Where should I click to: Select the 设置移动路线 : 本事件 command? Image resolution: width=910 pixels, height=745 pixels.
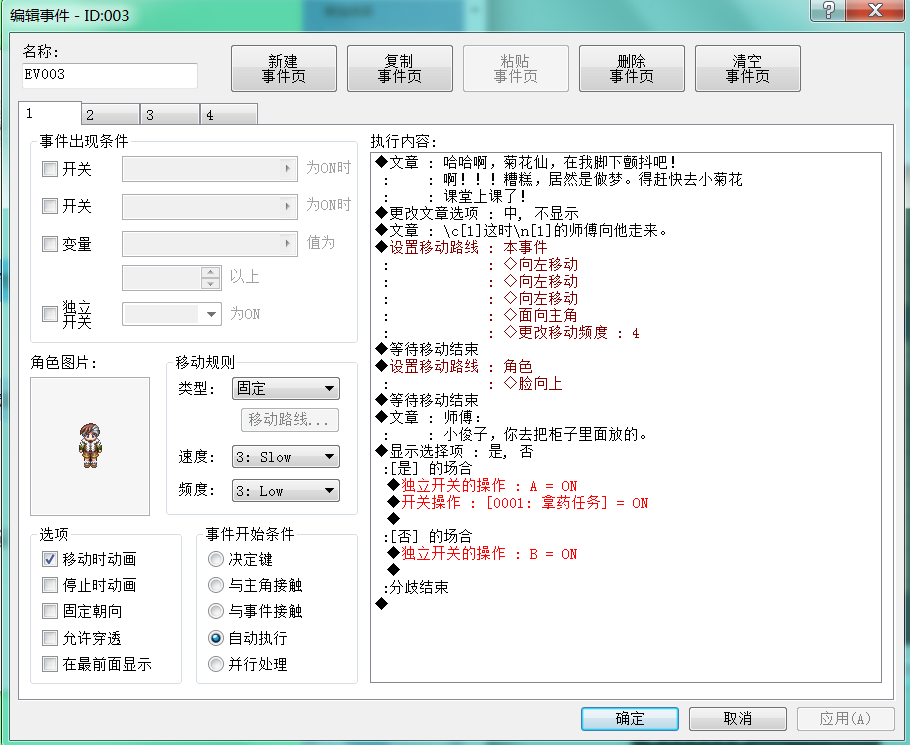tap(461, 247)
